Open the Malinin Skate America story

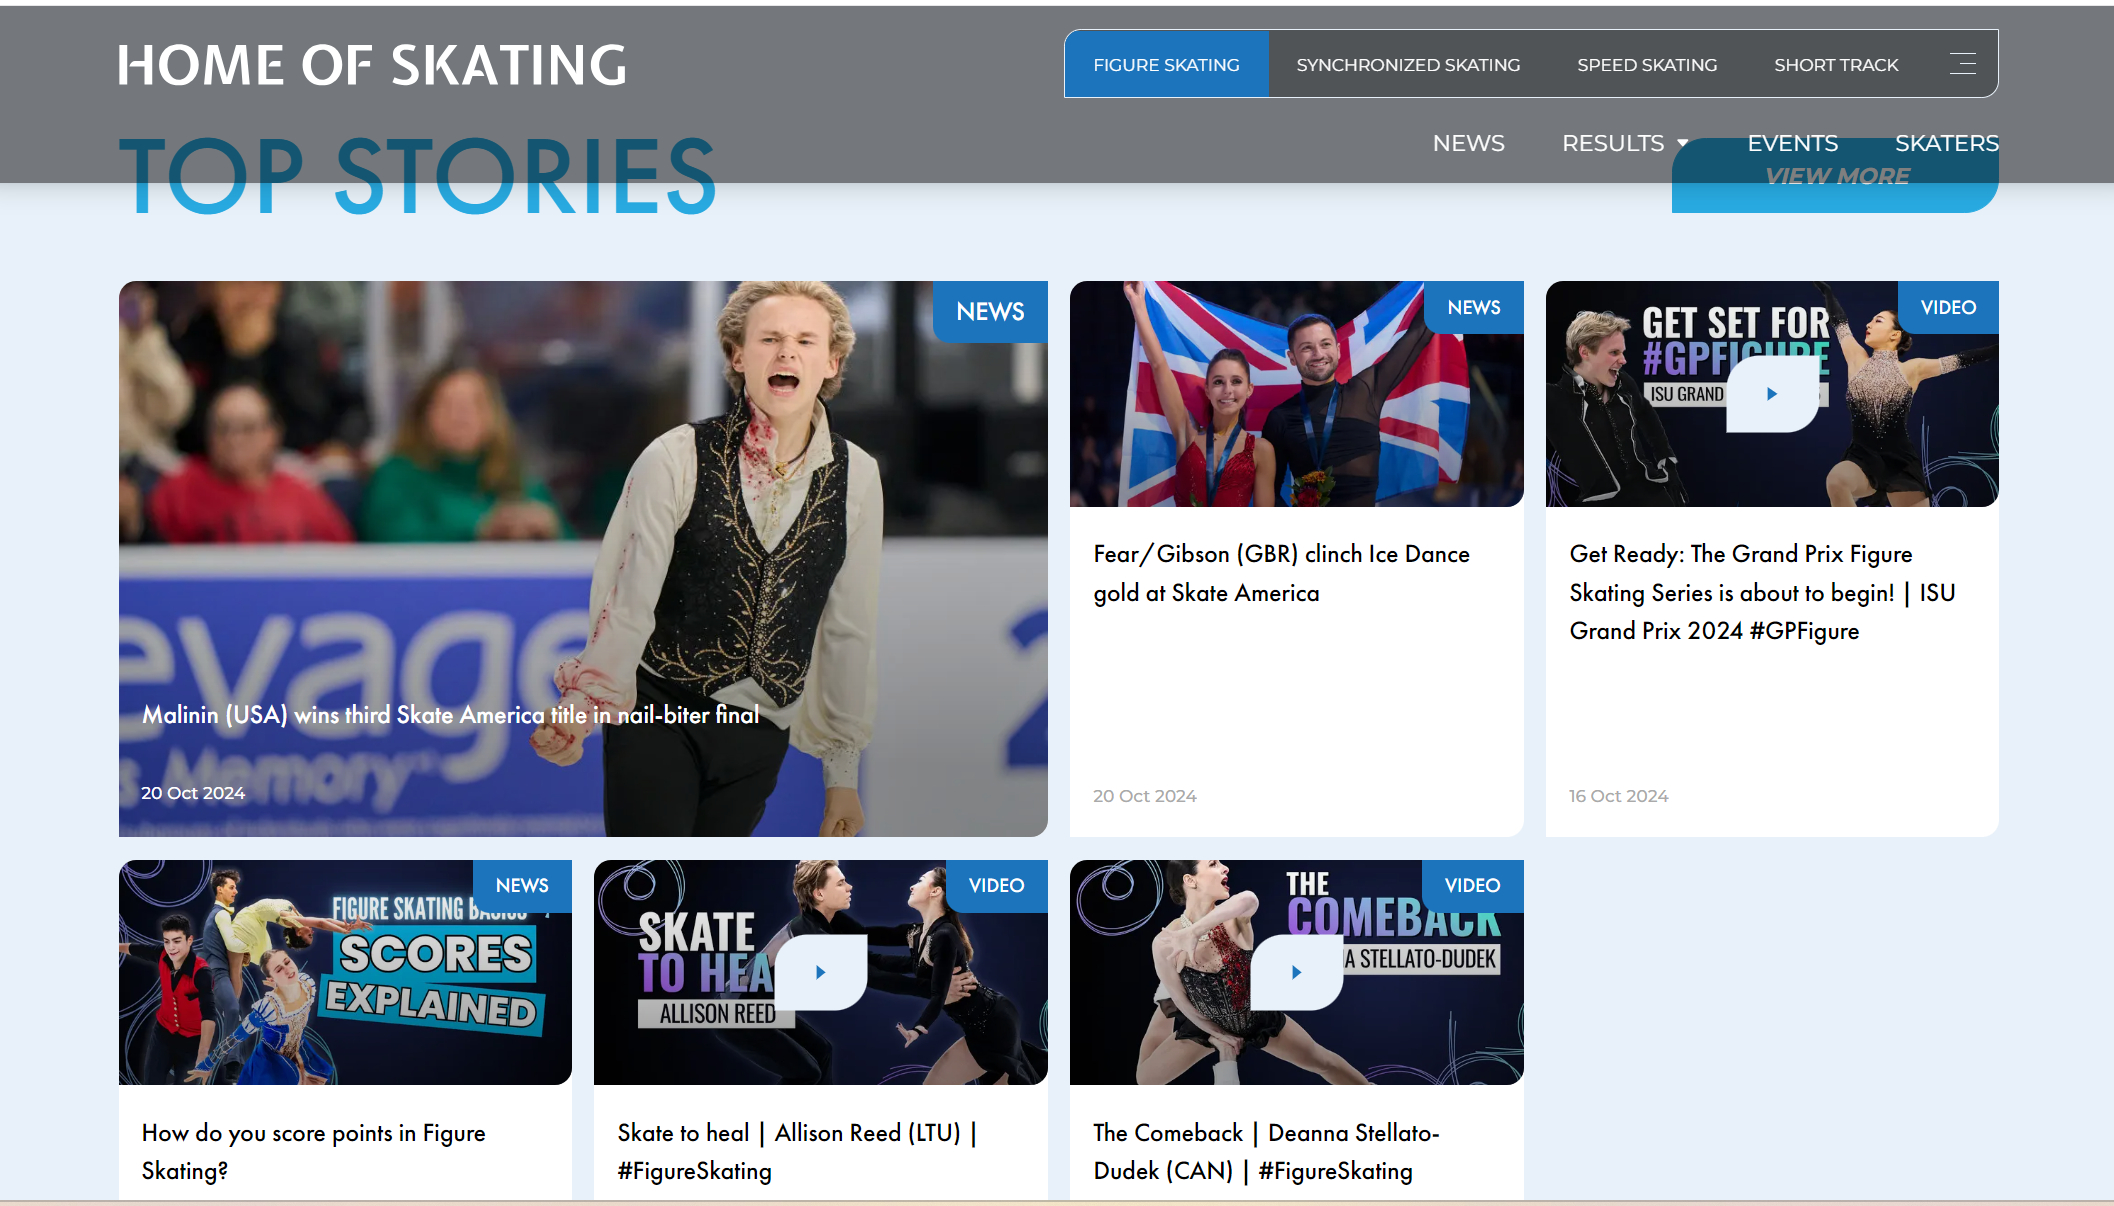[451, 715]
